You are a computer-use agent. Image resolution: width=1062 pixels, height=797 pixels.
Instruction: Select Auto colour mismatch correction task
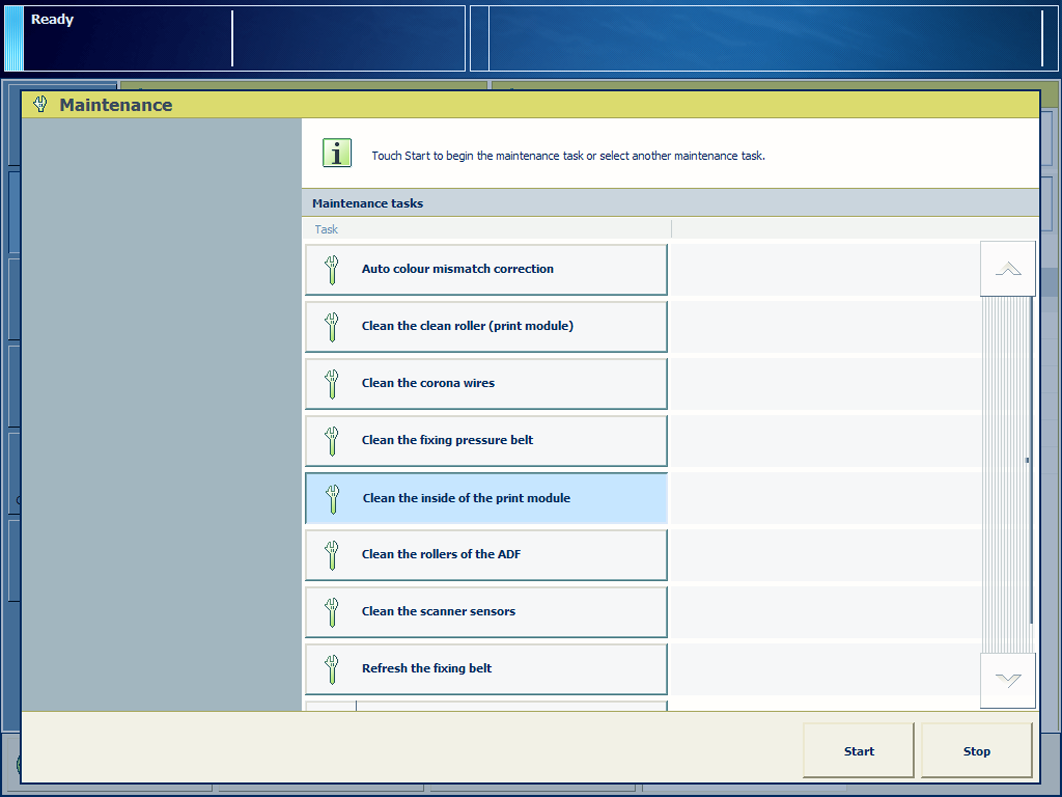point(486,270)
